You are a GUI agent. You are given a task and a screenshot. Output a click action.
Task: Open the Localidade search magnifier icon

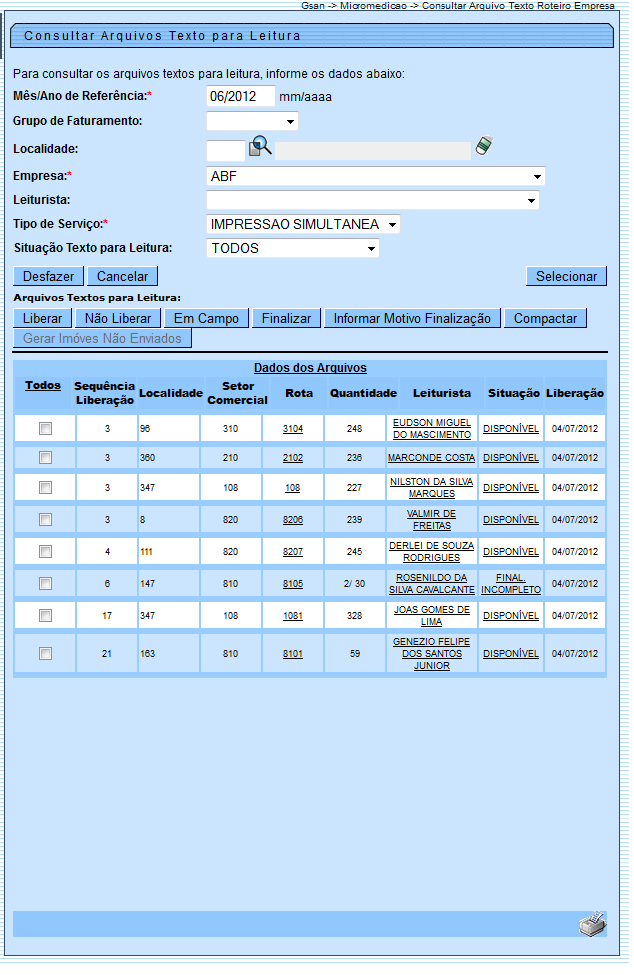click(260, 147)
